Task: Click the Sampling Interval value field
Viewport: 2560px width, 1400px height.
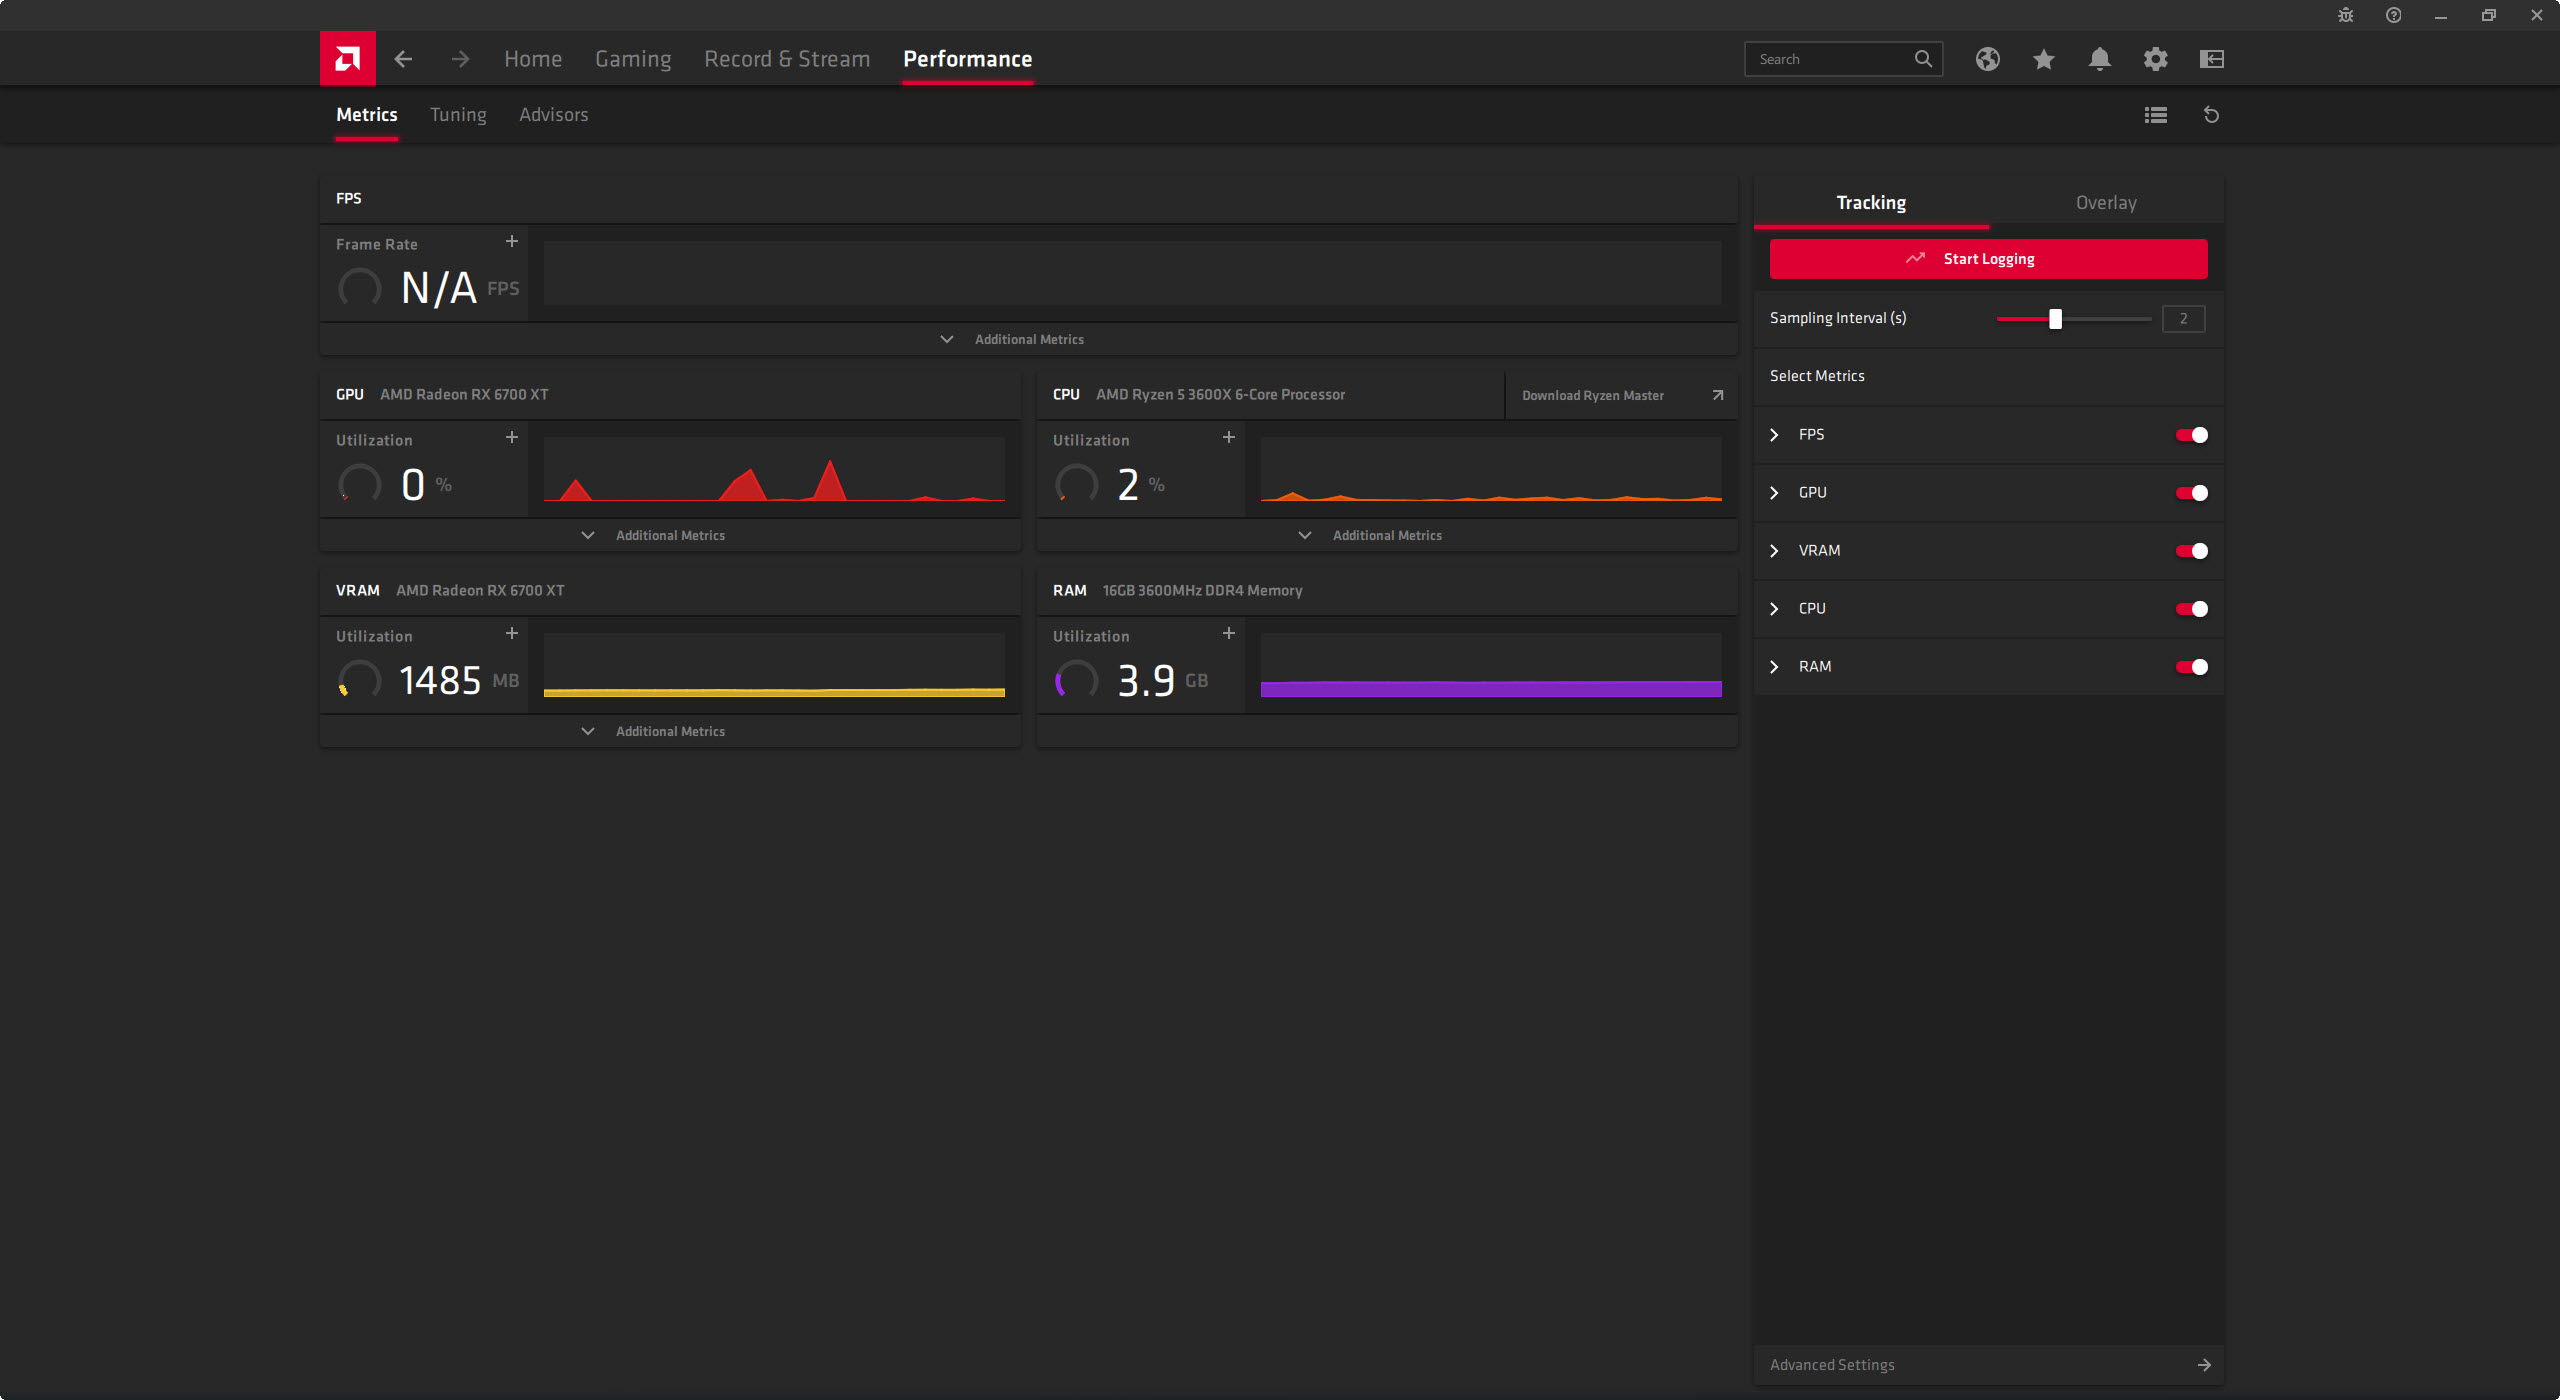Action: point(2184,319)
